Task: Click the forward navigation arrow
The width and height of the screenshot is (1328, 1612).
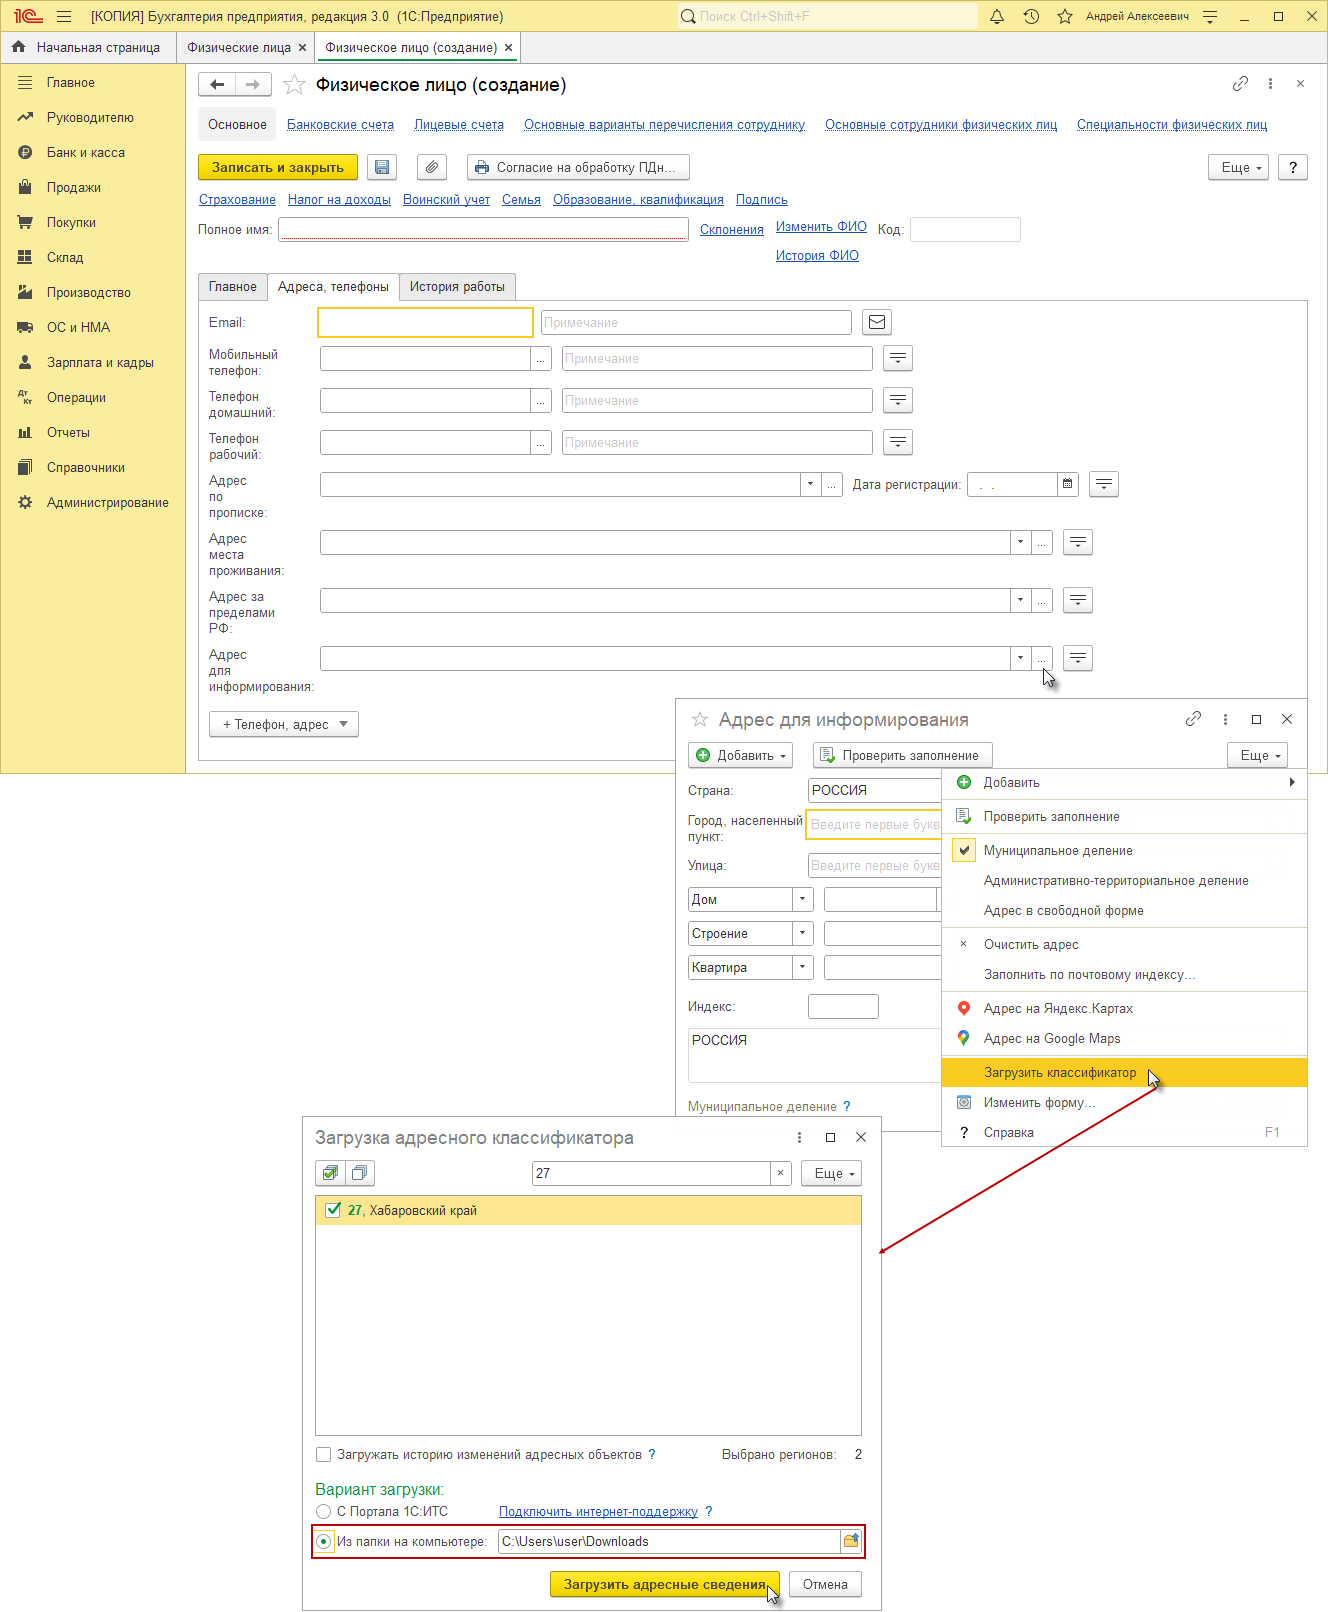Action: pos(253,85)
